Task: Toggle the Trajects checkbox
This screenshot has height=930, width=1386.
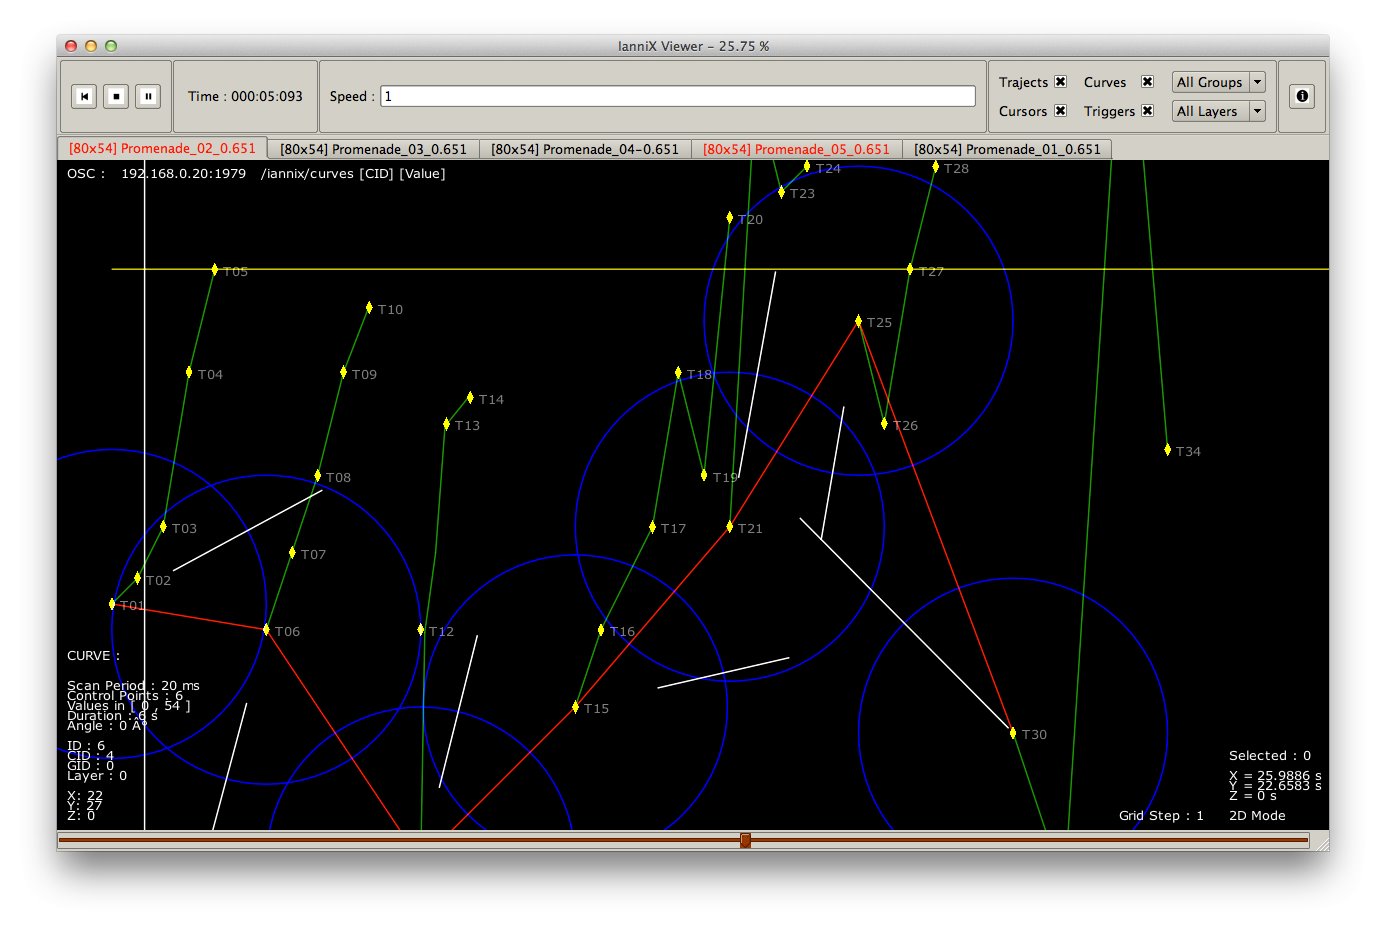Action: [1061, 82]
